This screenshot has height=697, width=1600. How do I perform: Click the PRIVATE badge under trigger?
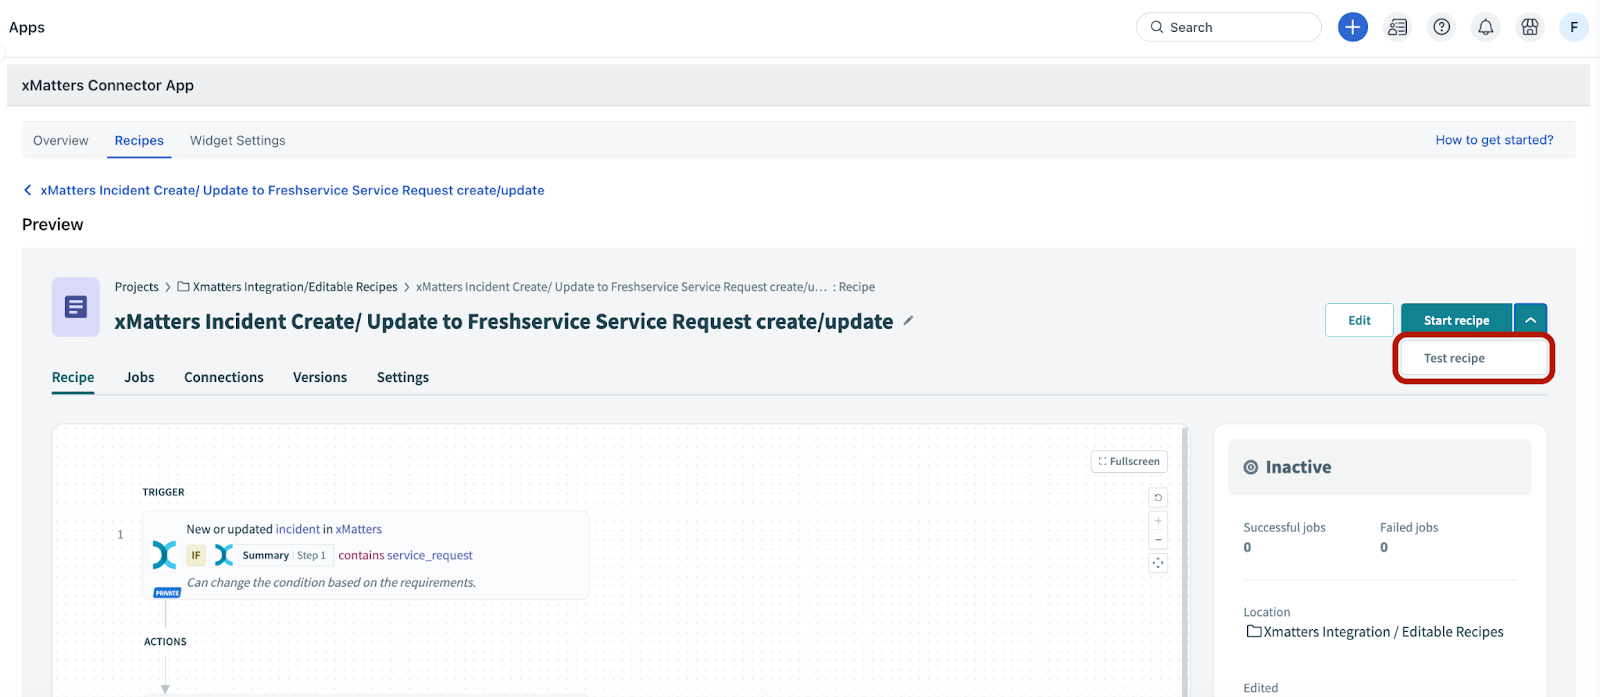coord(167,593)
